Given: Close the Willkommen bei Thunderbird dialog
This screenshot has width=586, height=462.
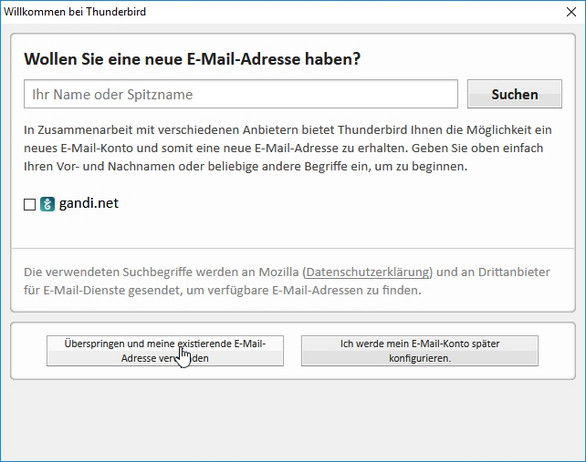Looking at the screenshot, I should [571, 12].
